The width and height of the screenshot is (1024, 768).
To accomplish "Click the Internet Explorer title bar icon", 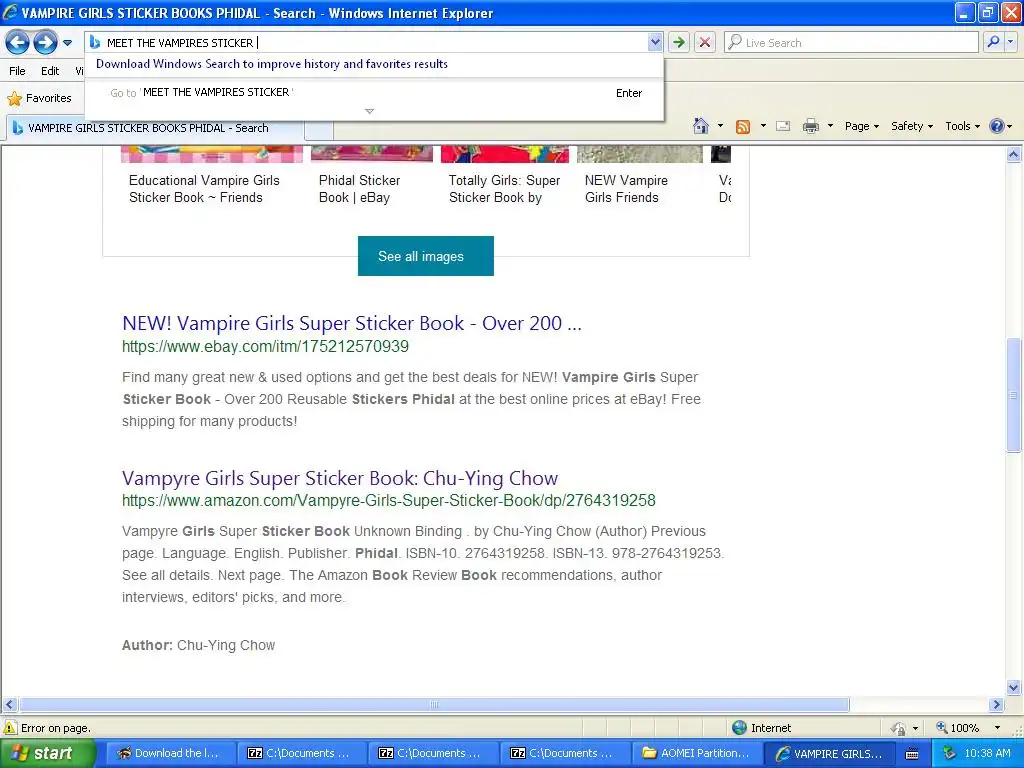I will 10,12.
